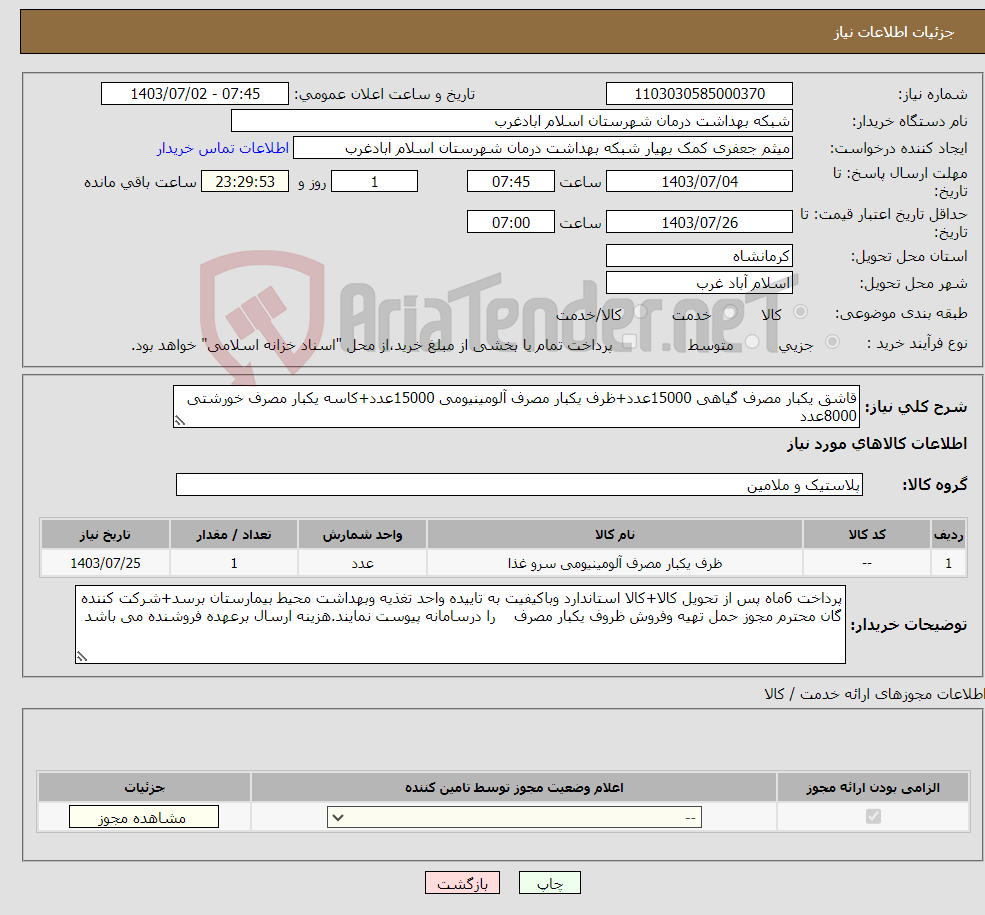Image resolution: width=985 pixels, height=915 pixels.
Task: Click the resize handle of description box
Action: click(x=180, y=421)
